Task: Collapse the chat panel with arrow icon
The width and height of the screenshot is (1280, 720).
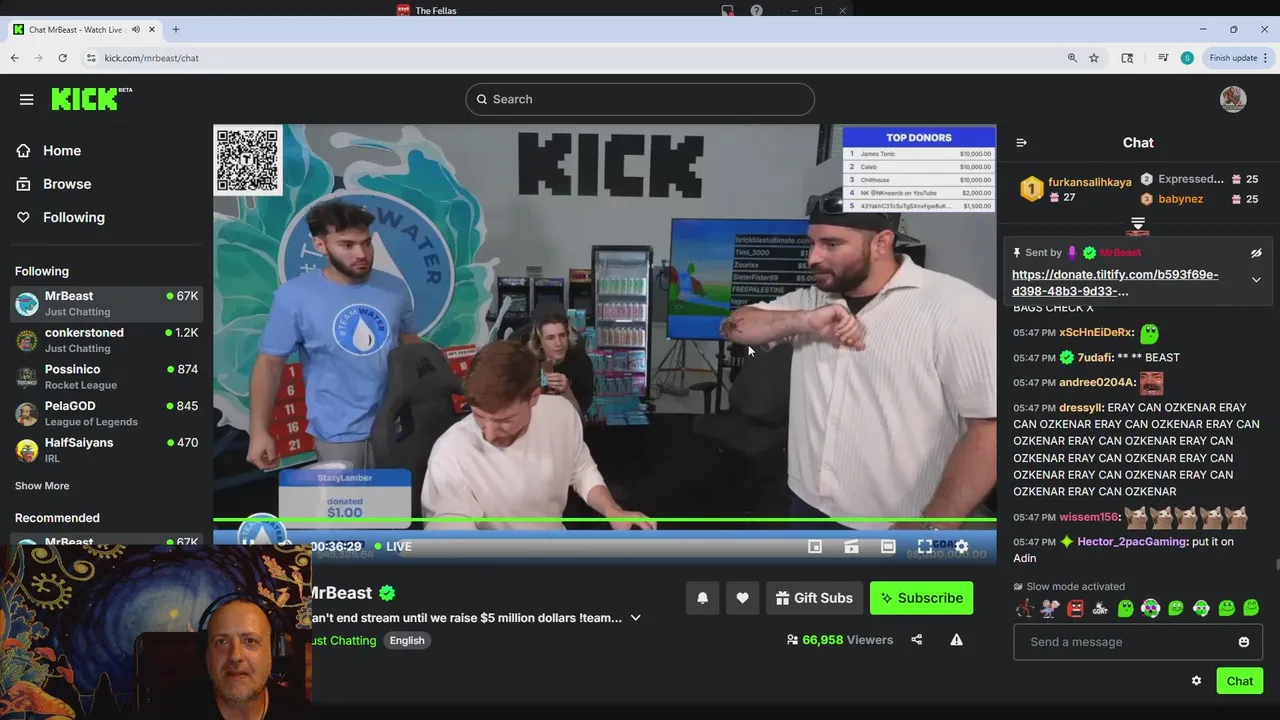Action: coord(1021,143)
